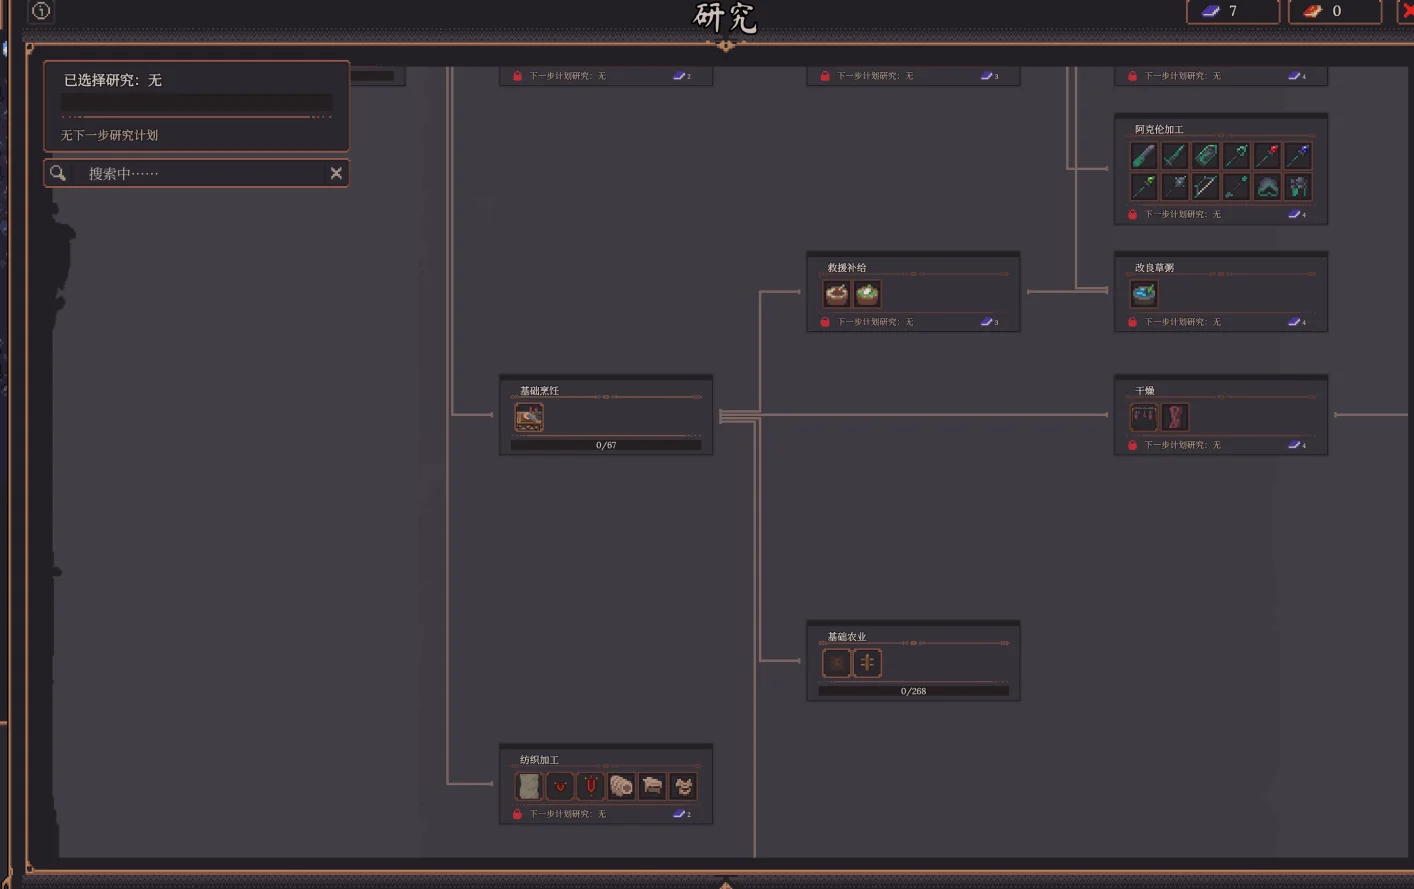This screenshot has width=1414, height=889.
Task: Select the blue herb porridge icon in 改良草粥
Action: (1143, 294)
